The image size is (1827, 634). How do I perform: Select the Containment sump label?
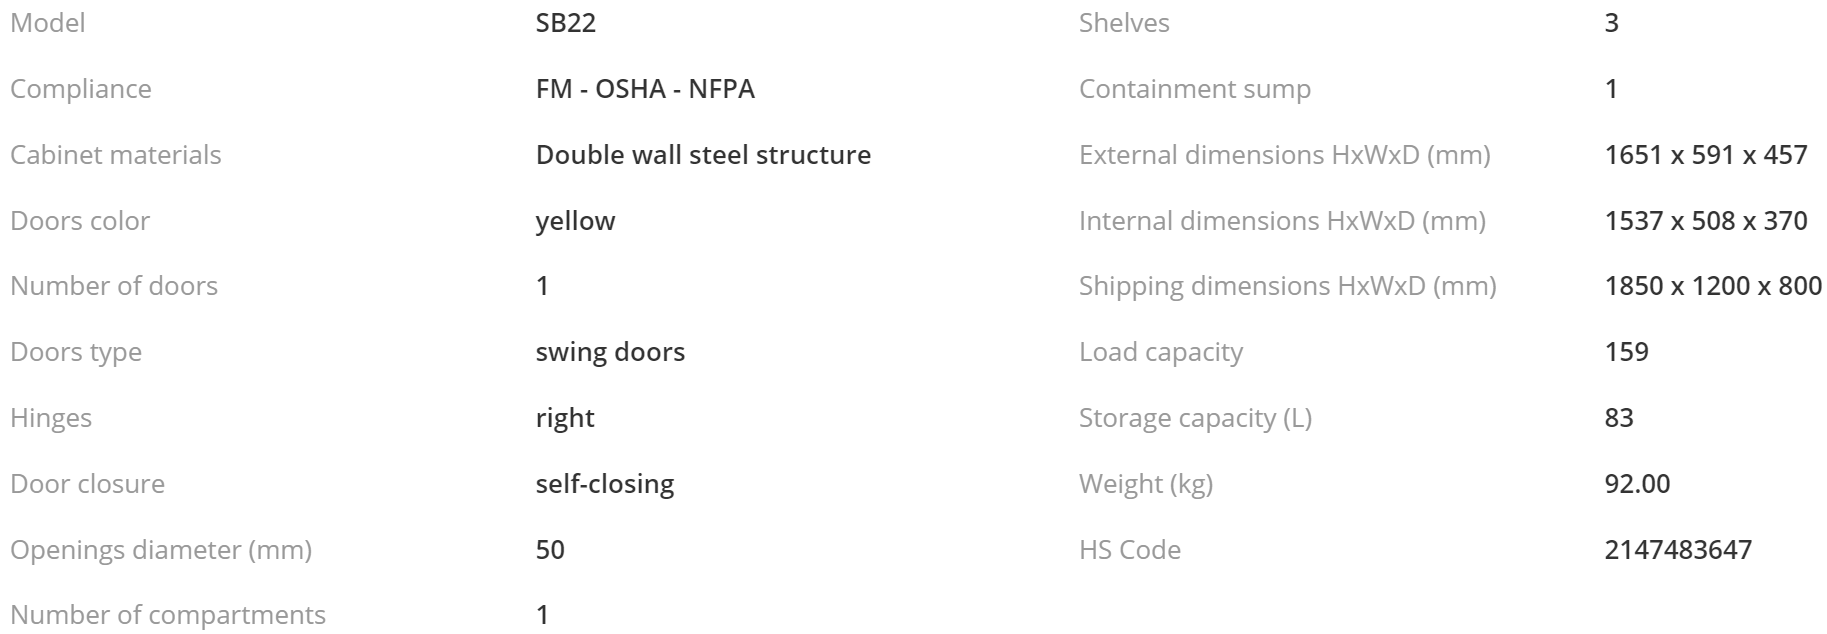(x=1195, y=89)
